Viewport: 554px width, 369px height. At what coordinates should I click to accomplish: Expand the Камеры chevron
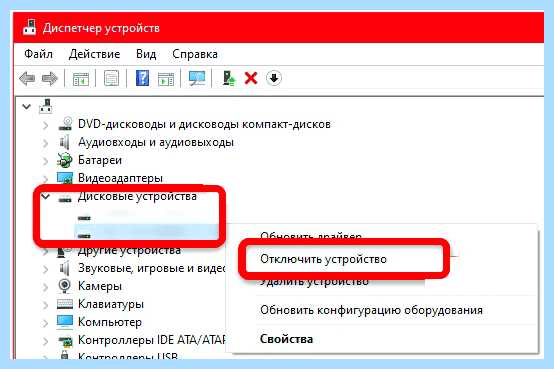click(x=46, y=287)
